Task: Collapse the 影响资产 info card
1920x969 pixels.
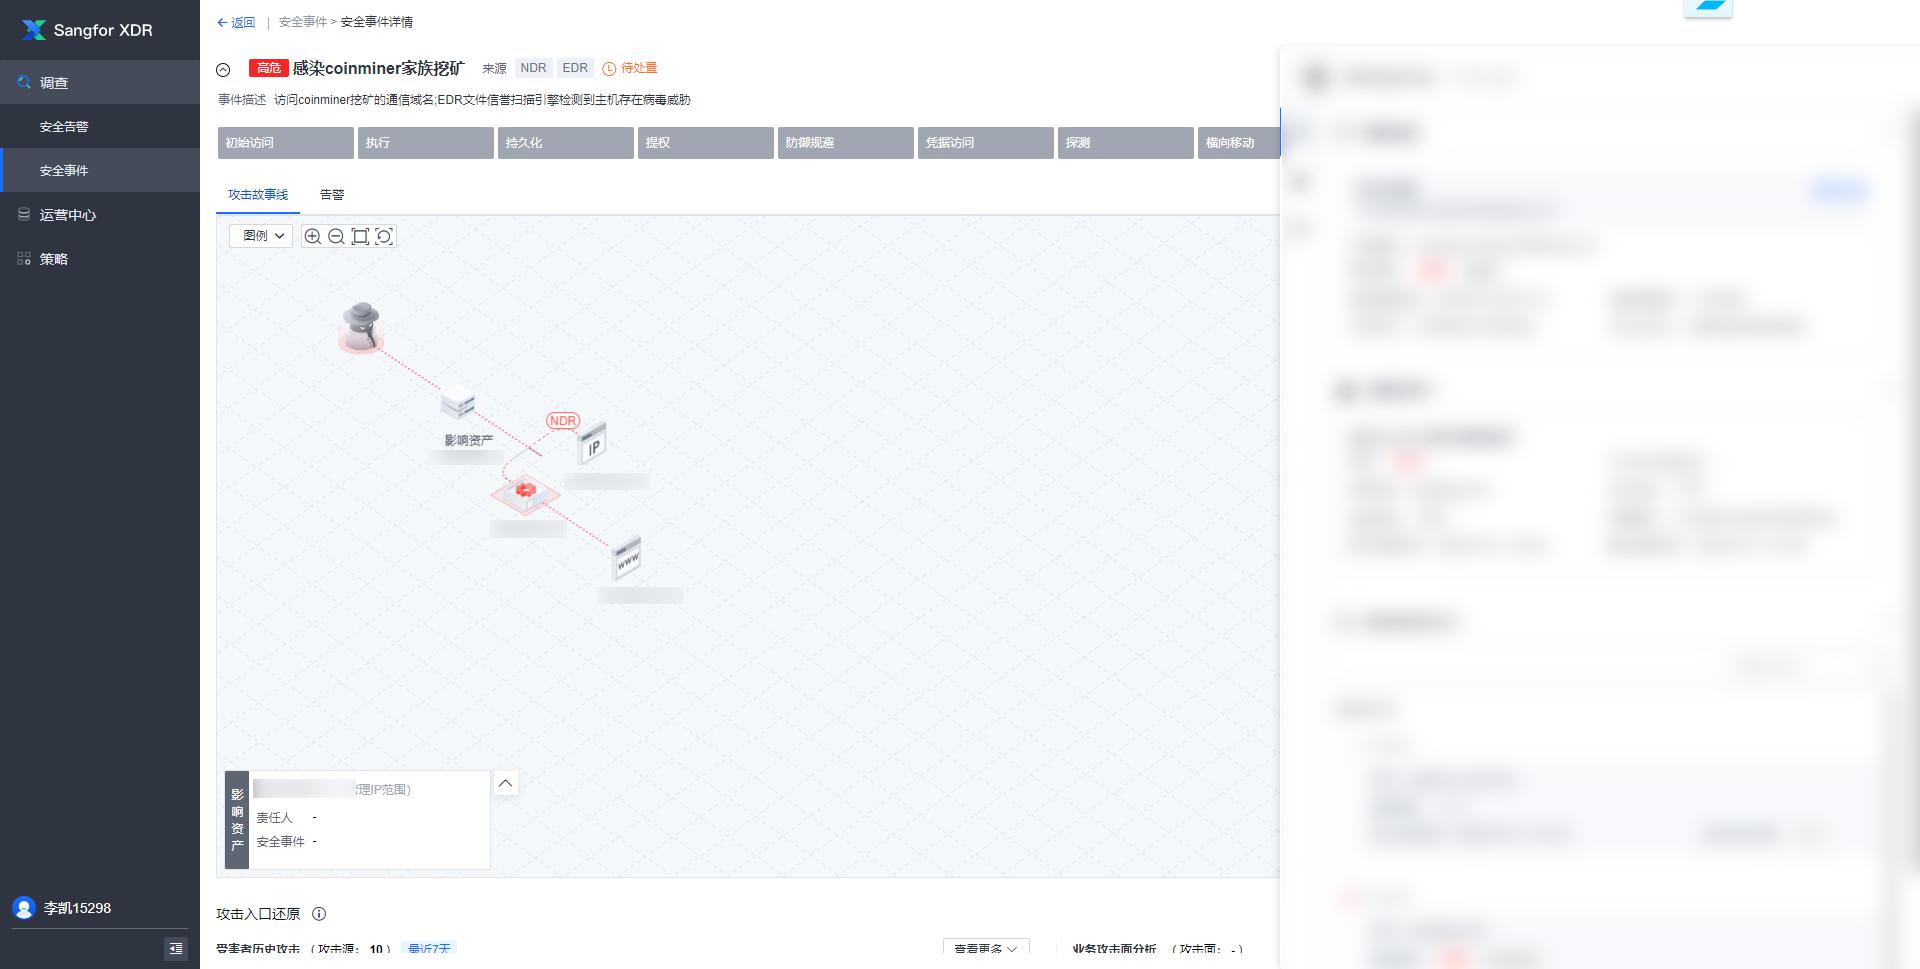Action: coord(506,784)
